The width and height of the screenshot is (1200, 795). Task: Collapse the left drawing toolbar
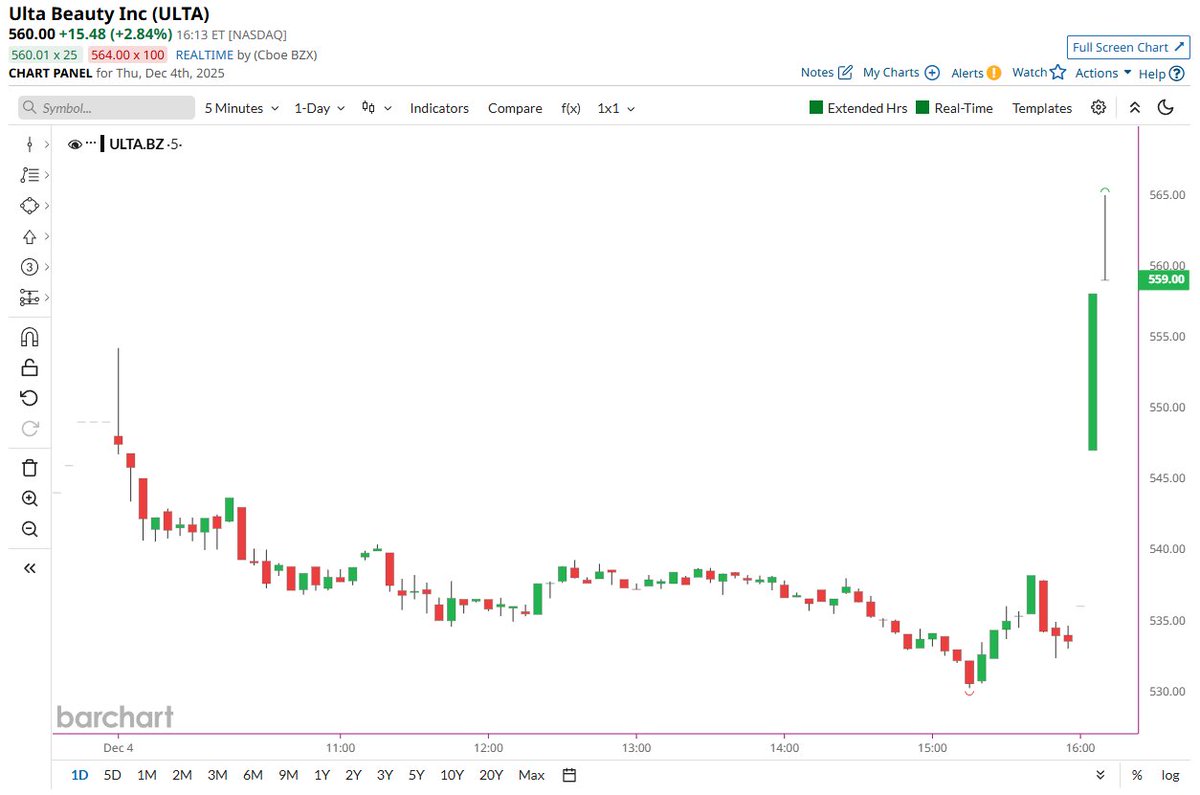click(29, 568)
